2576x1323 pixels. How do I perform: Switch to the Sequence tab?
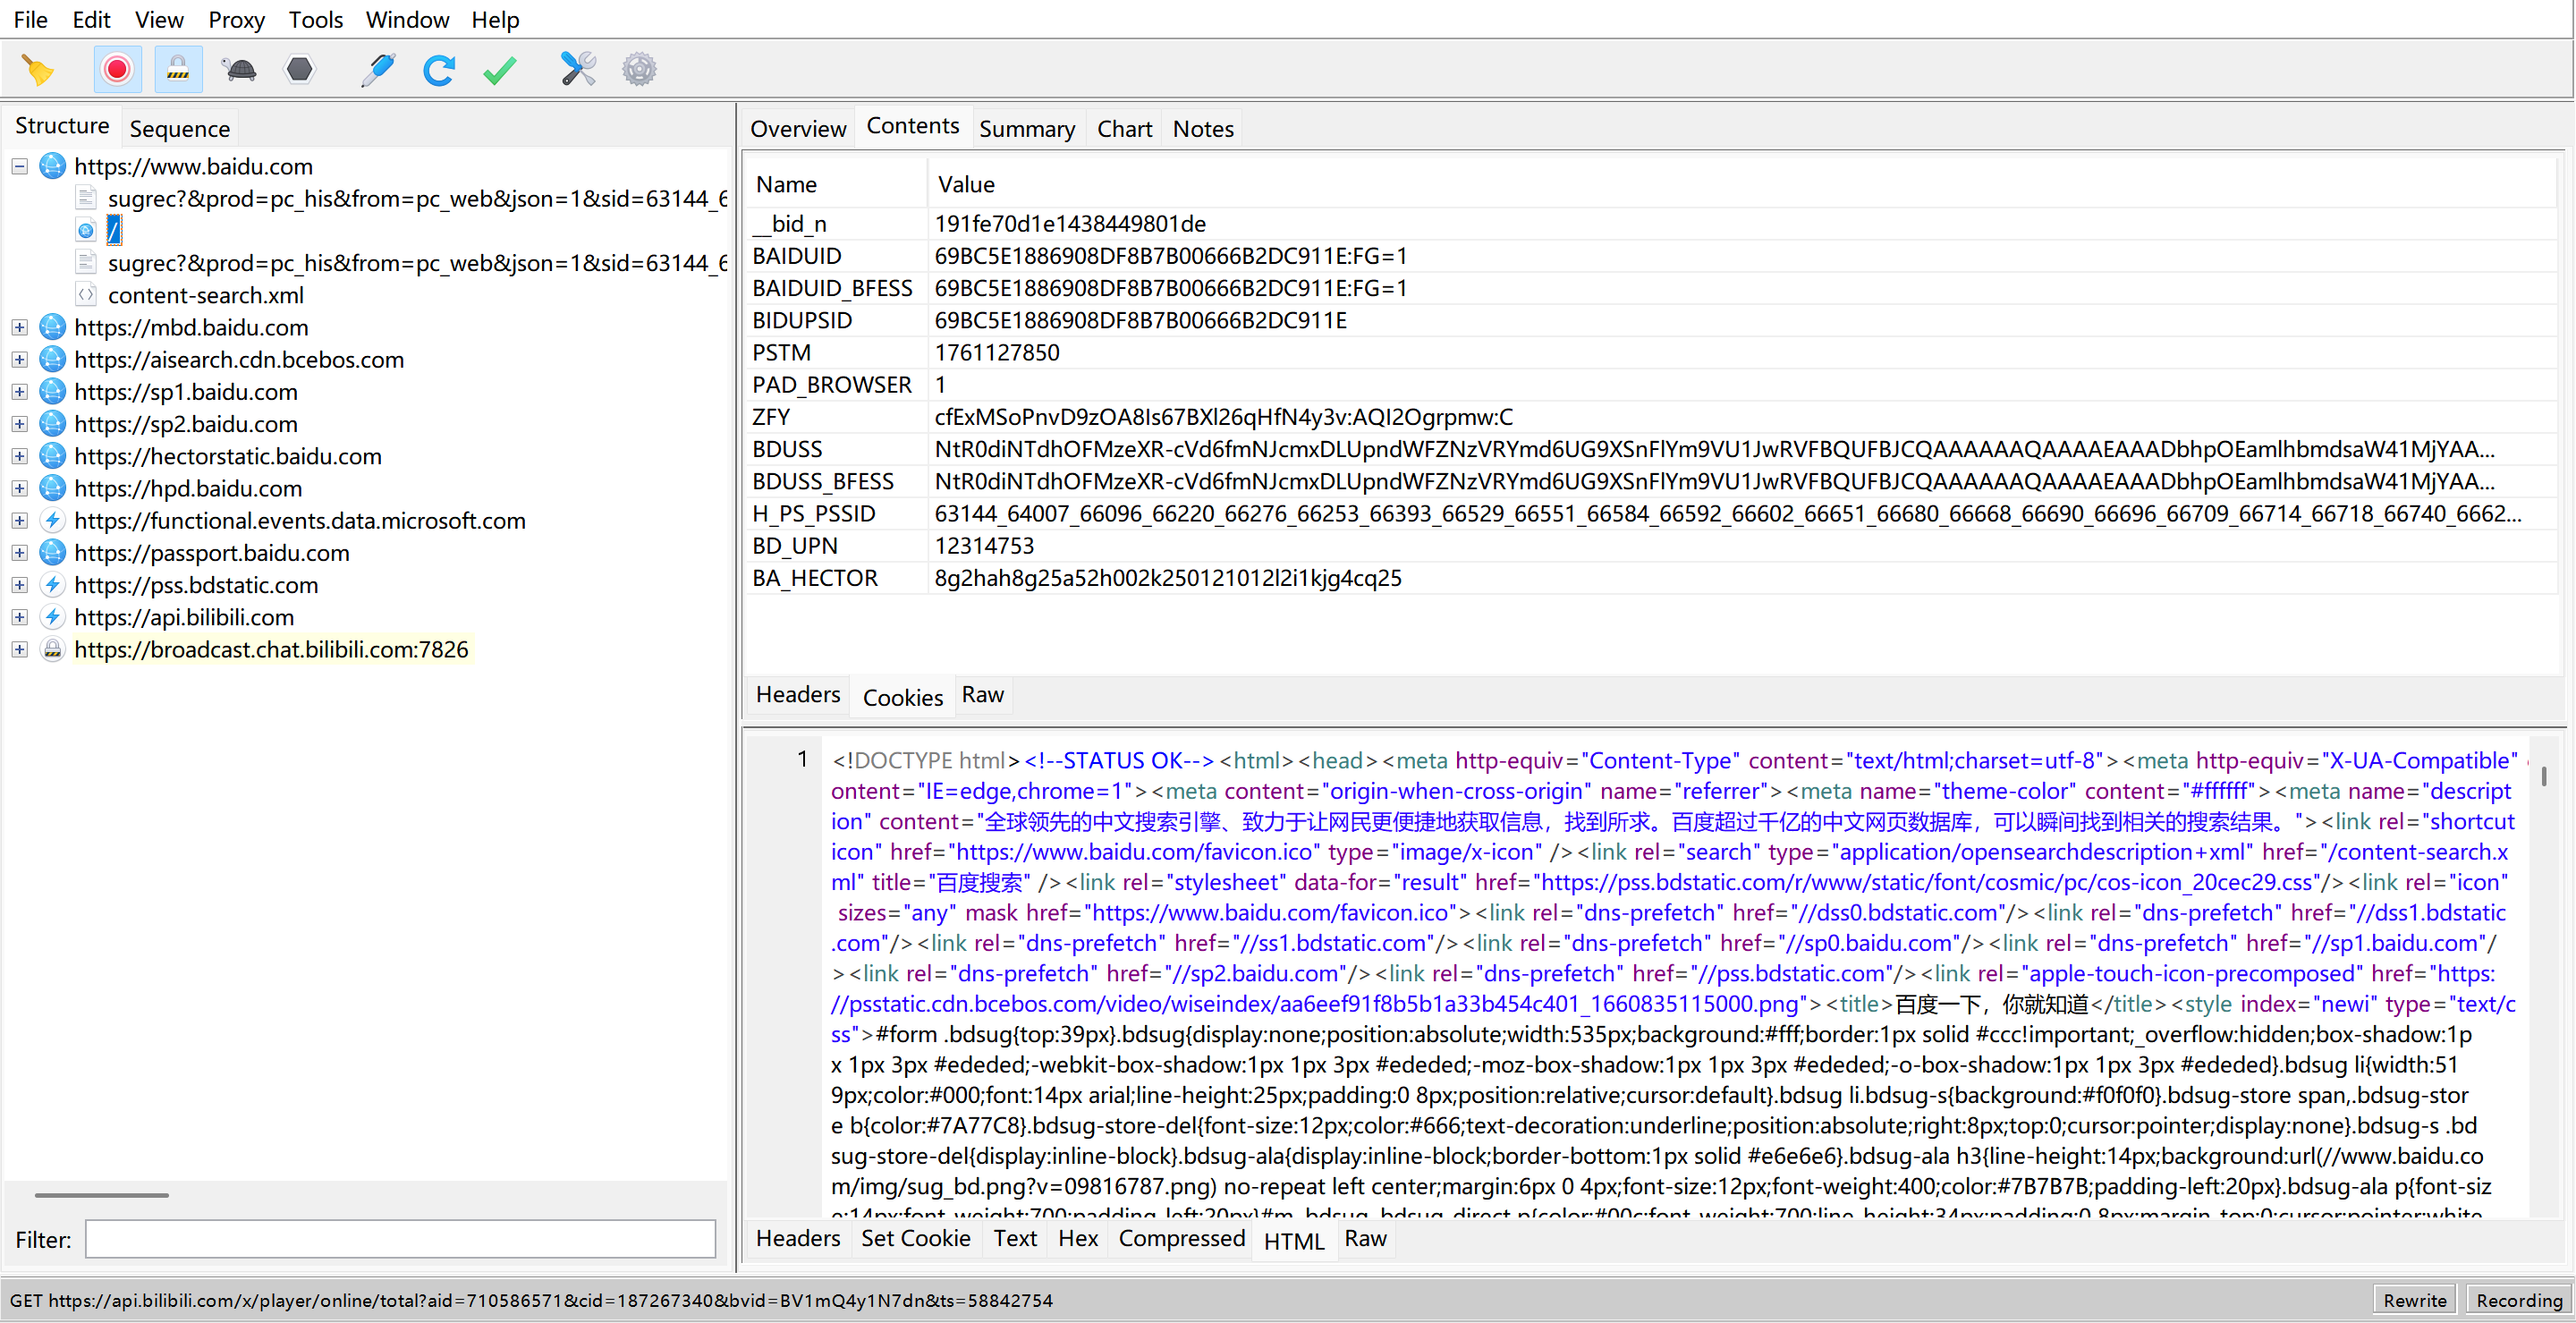pos(180,129)
